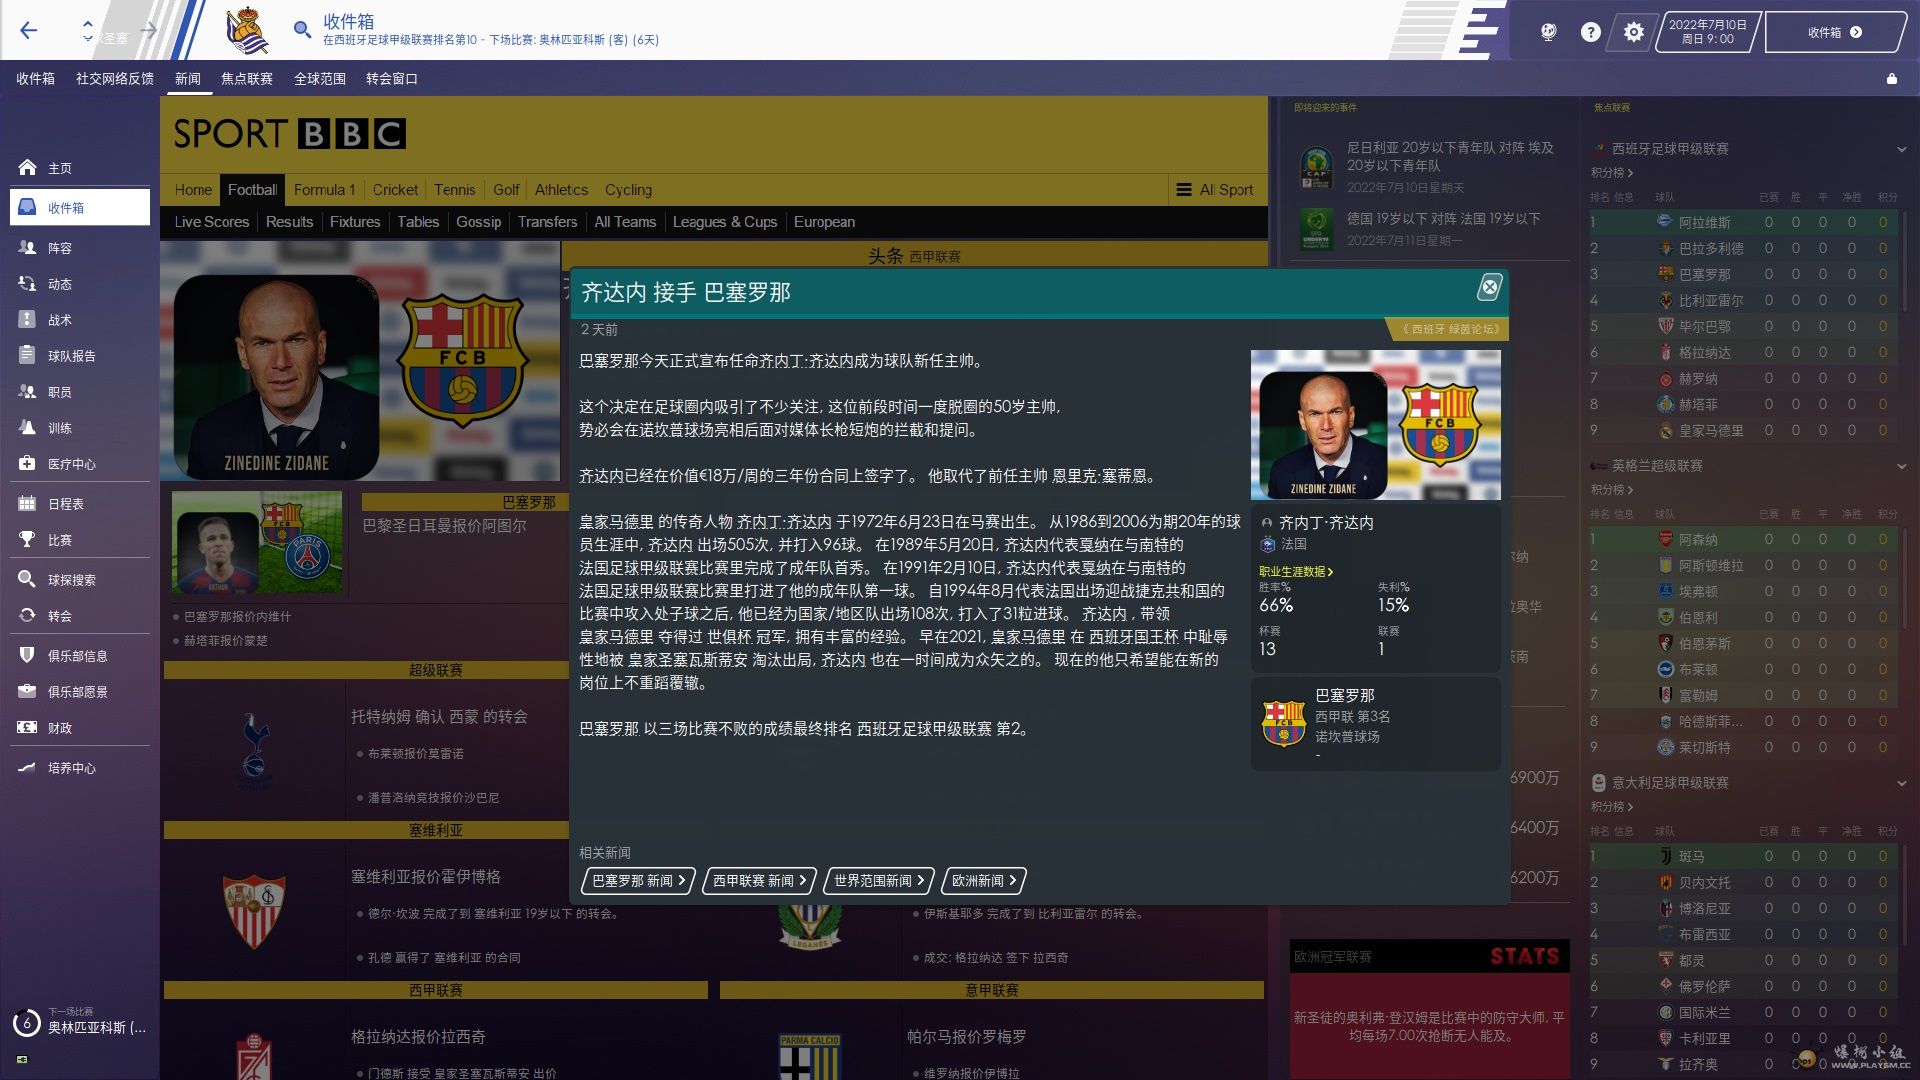Select Formula 1 in BBC Sport menu

(x=324, y=190)
